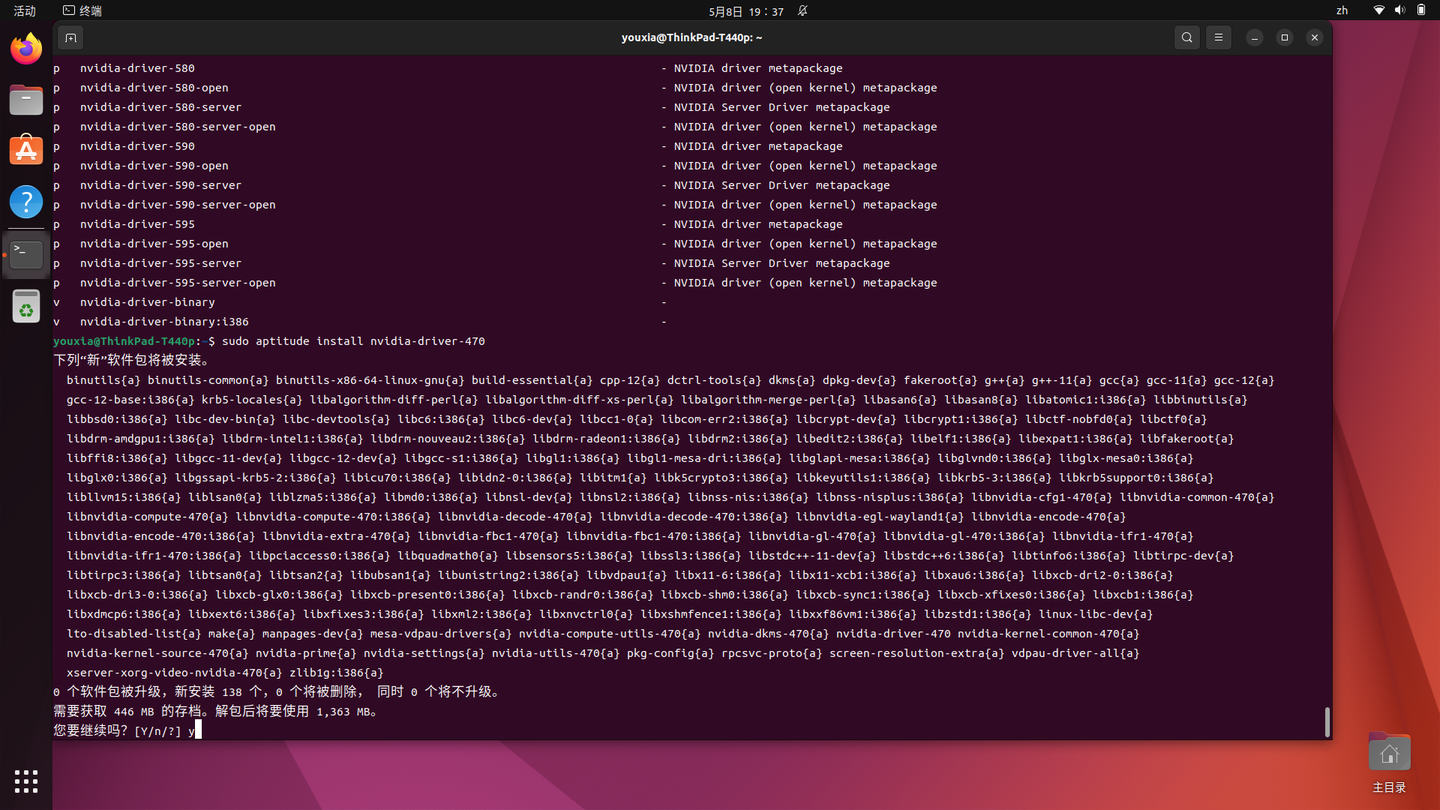Click nvidia-driver-595-server-open text

click(x=178, y=283)
